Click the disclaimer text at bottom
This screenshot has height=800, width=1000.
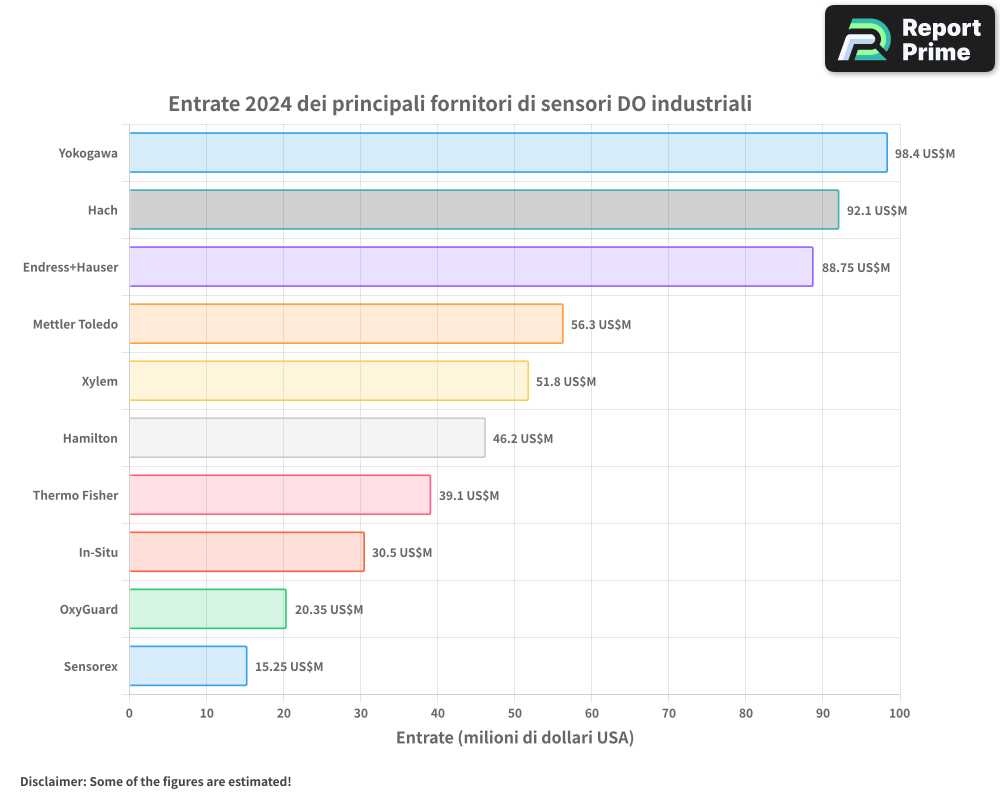coord(156,781)
